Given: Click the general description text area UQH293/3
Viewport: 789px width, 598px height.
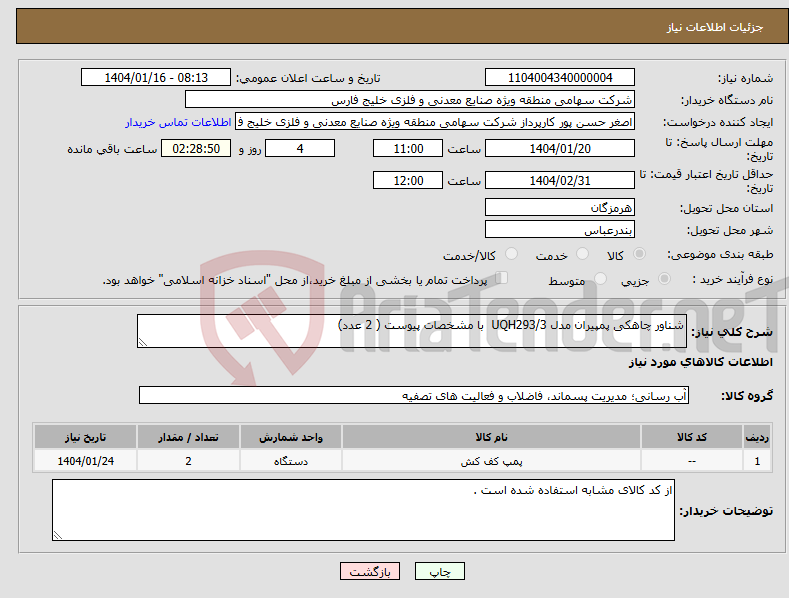Looking at the screenshot, I should (412, 331).
